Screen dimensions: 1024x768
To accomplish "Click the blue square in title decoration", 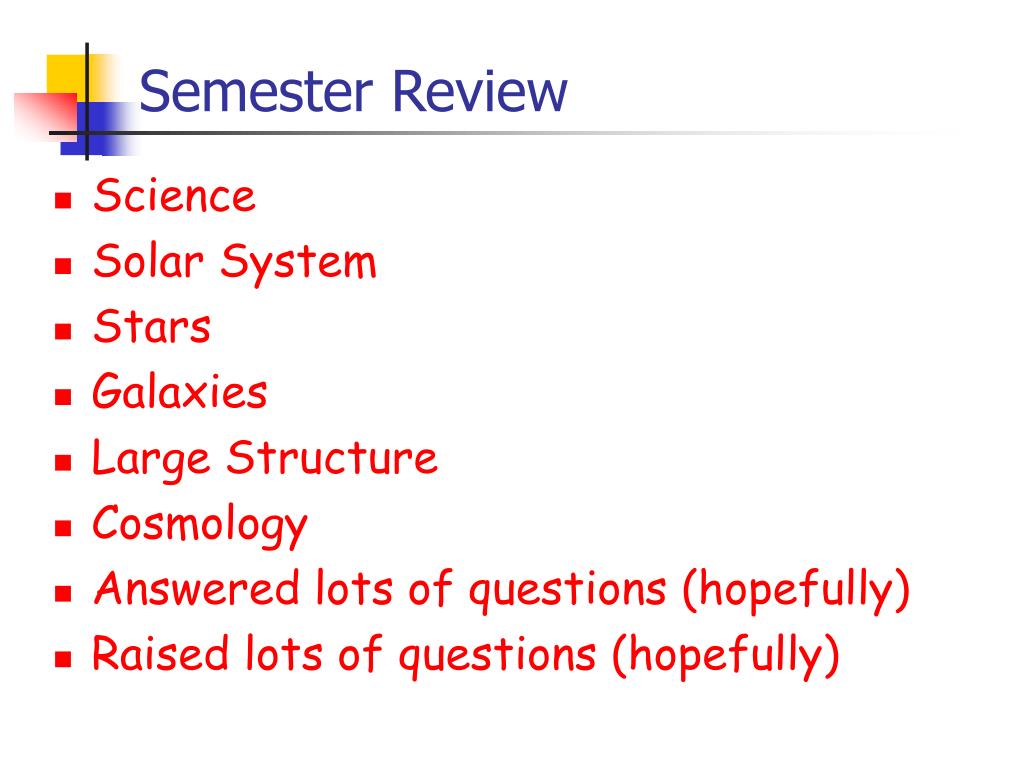I will (x=98, y=129).
